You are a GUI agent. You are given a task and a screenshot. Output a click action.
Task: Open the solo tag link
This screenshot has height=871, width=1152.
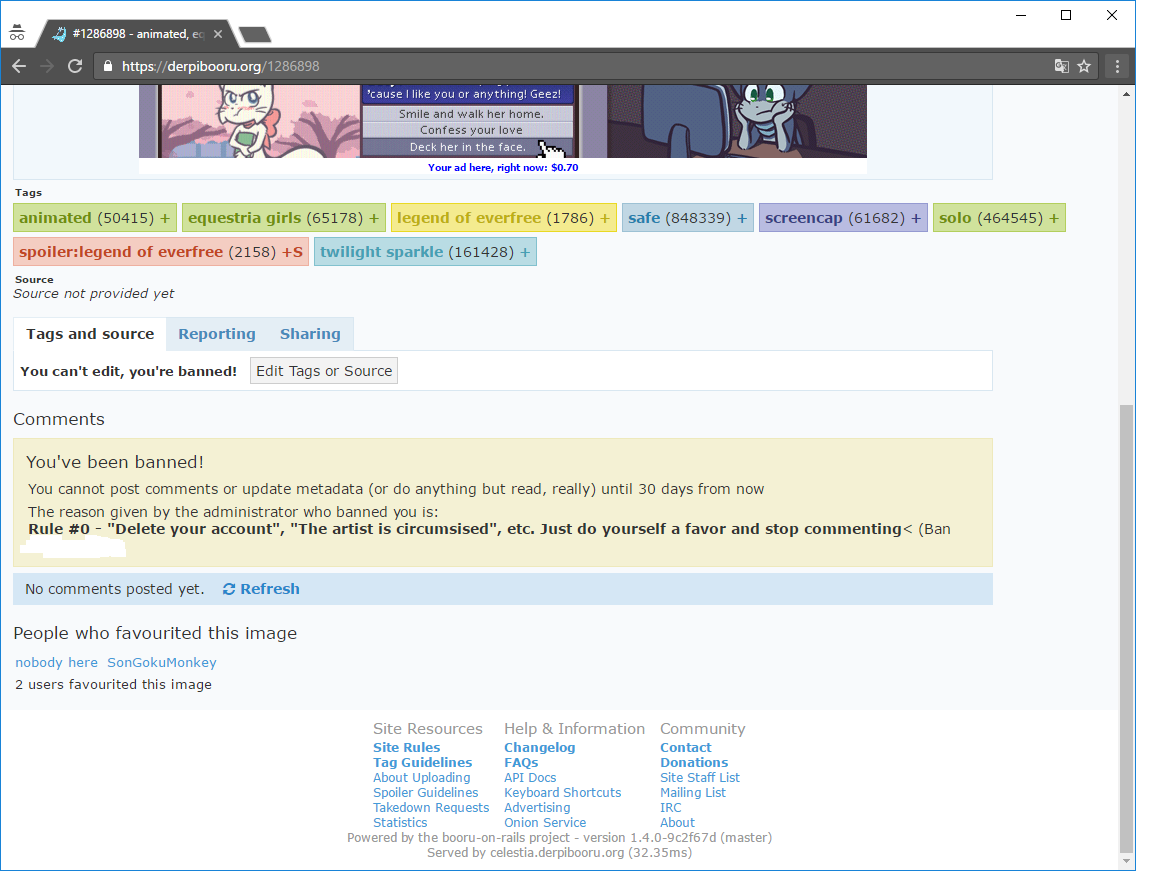click(x=955, y=218)
